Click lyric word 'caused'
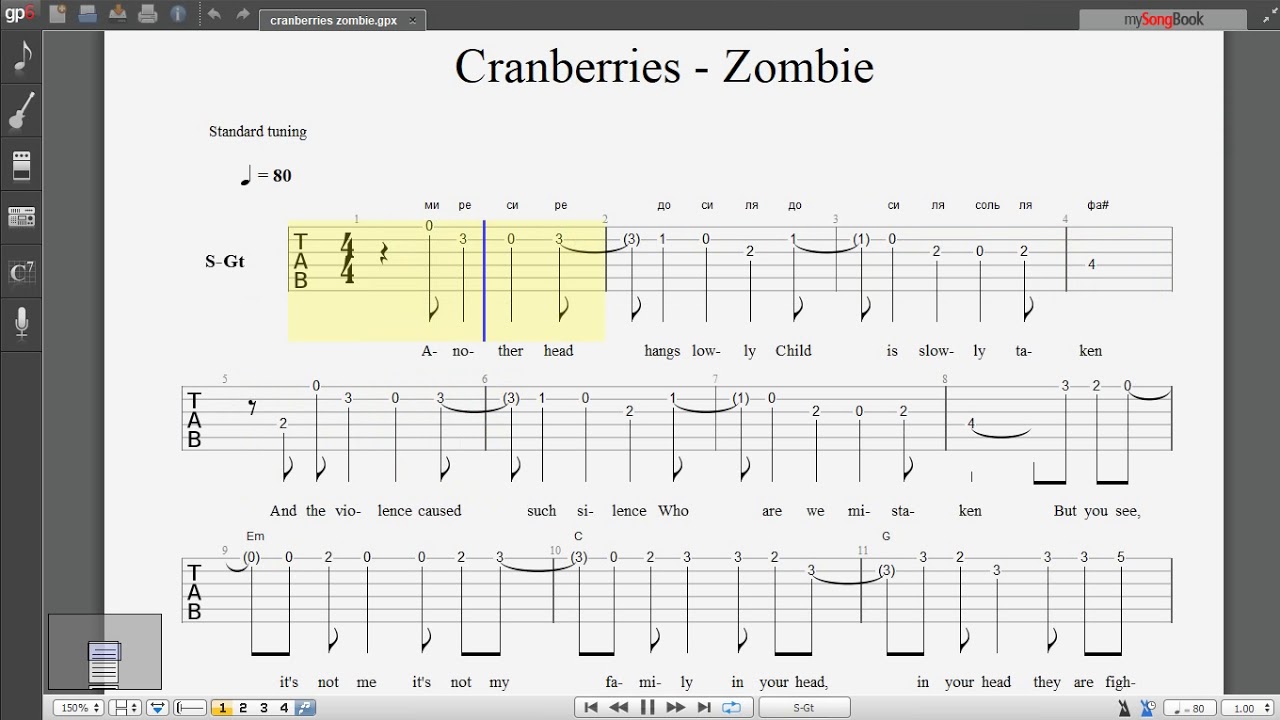This screenshot has width=1280, height=720. [439, 511]
